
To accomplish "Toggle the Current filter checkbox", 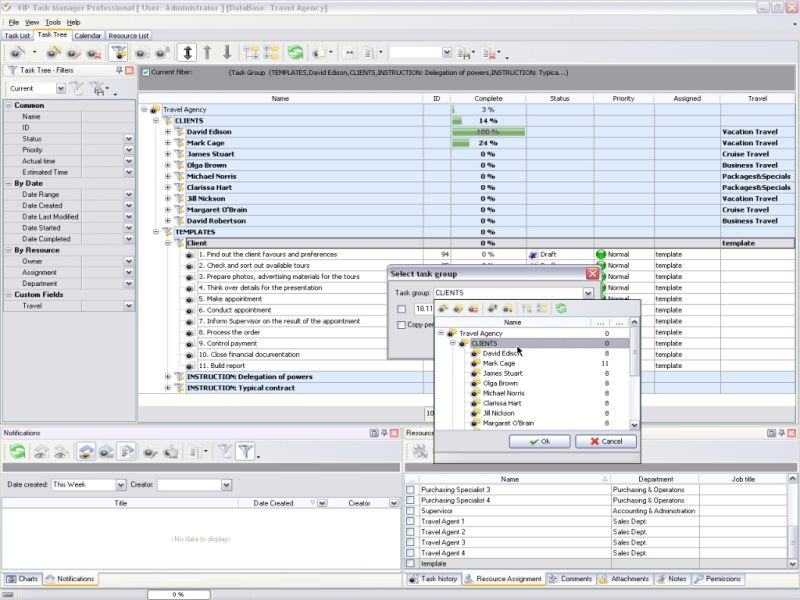I will (146, 72).
